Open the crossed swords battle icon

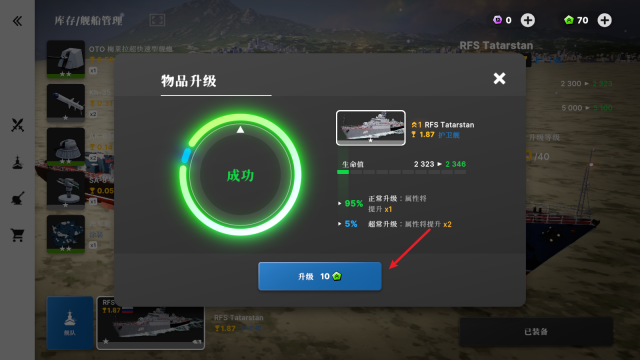point(17,125)
